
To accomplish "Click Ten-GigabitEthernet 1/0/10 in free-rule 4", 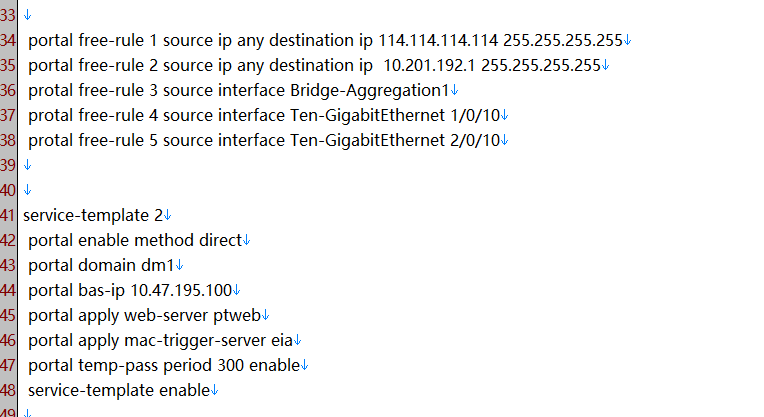I will click(395, 115).
